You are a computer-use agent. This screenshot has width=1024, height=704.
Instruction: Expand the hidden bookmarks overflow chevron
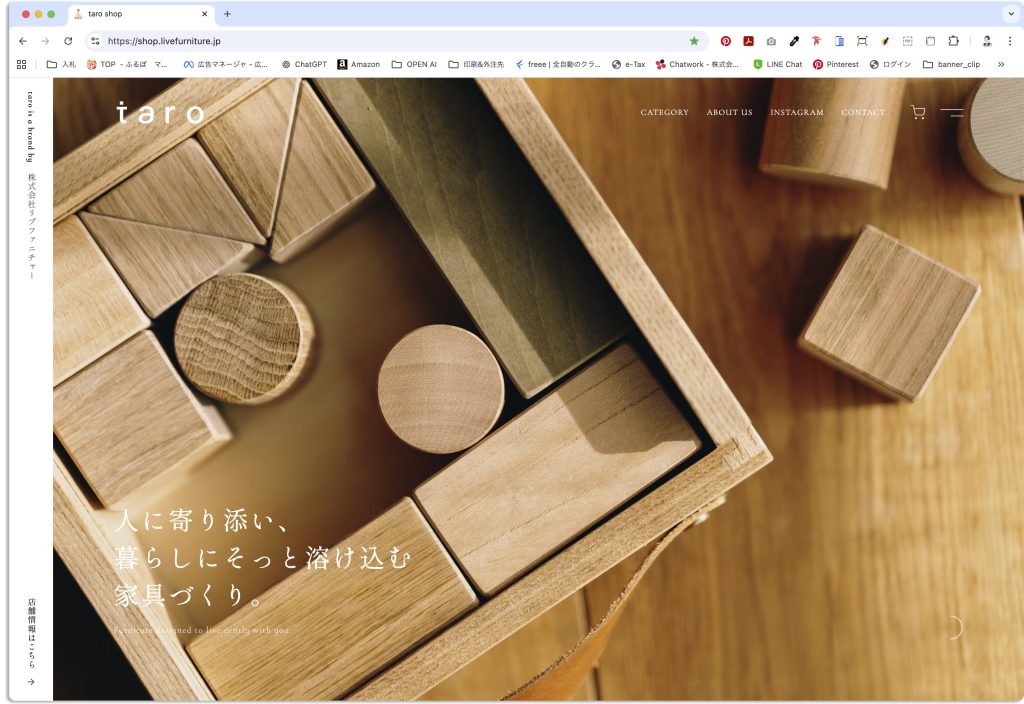[x=1000, y=64]
